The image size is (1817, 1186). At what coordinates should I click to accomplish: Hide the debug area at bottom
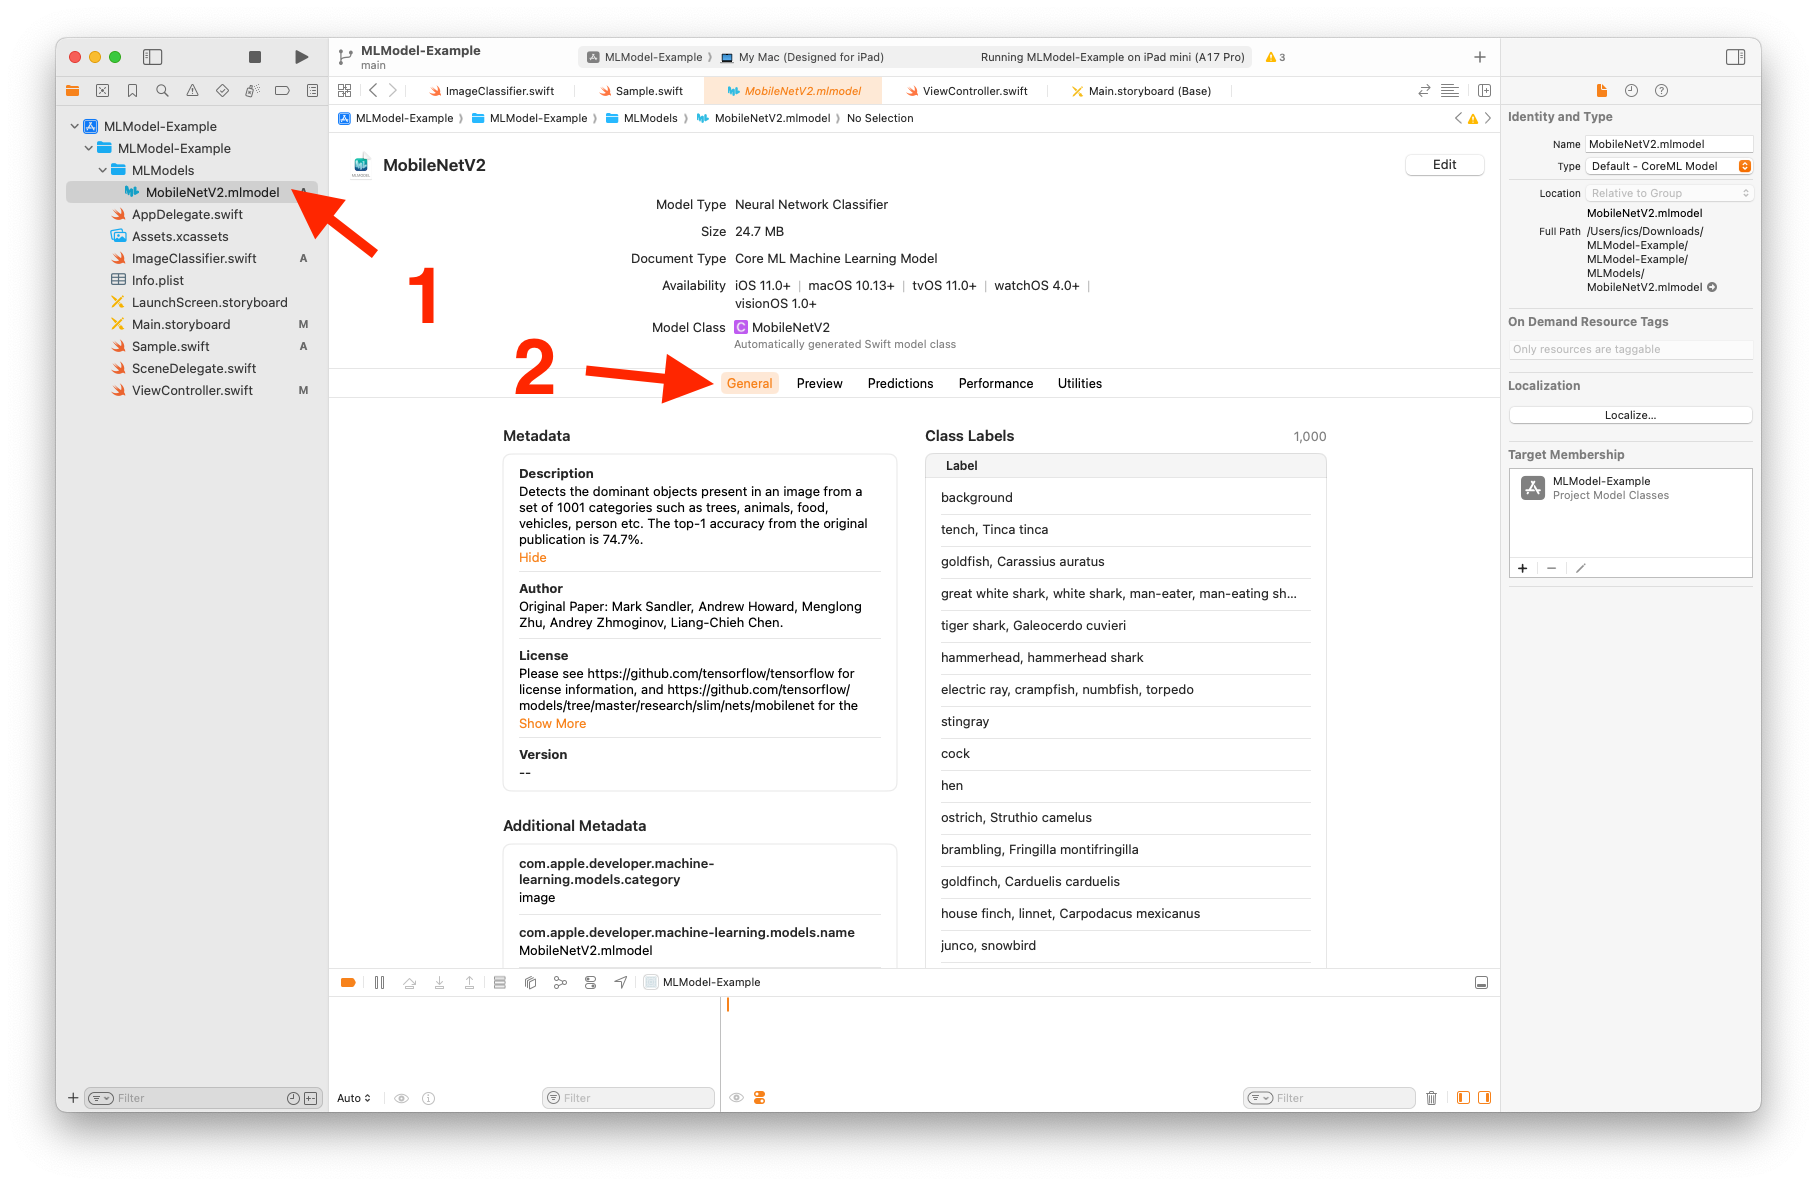point(1481,983)
